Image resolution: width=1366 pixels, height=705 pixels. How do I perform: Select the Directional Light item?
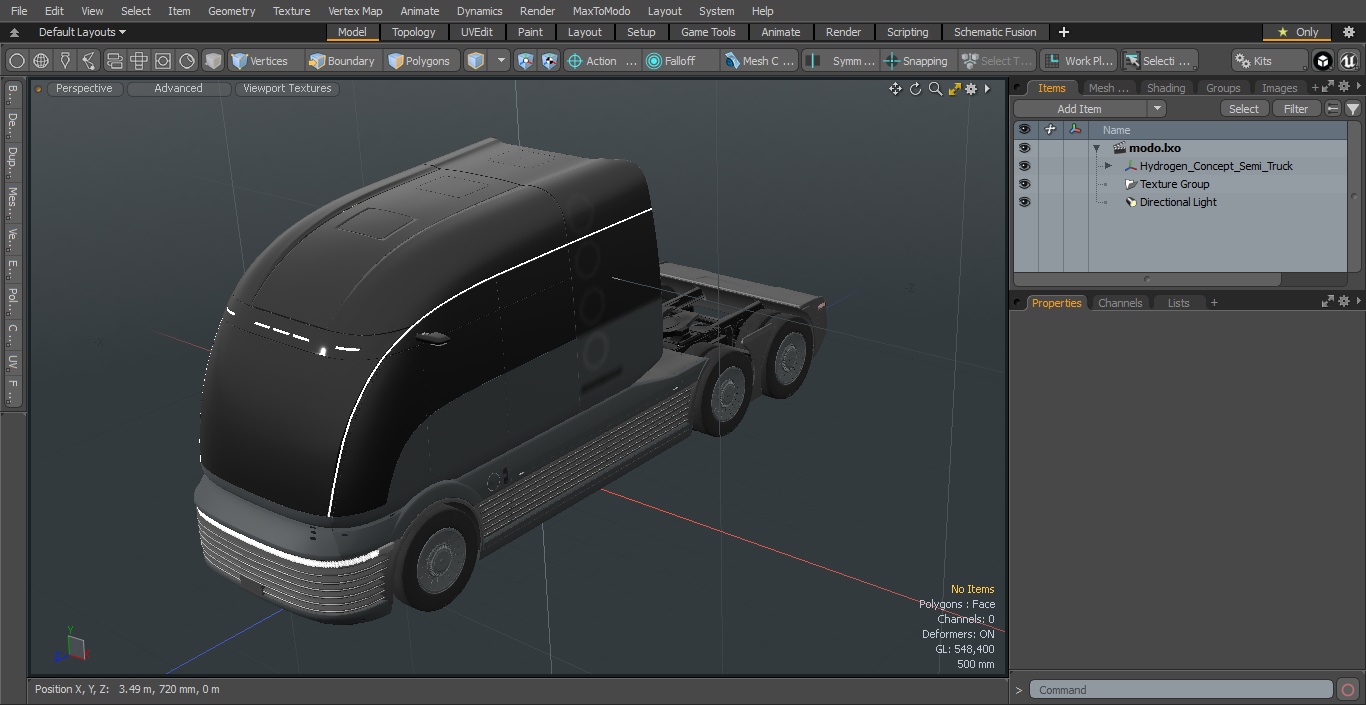[x=1178, y=202]
